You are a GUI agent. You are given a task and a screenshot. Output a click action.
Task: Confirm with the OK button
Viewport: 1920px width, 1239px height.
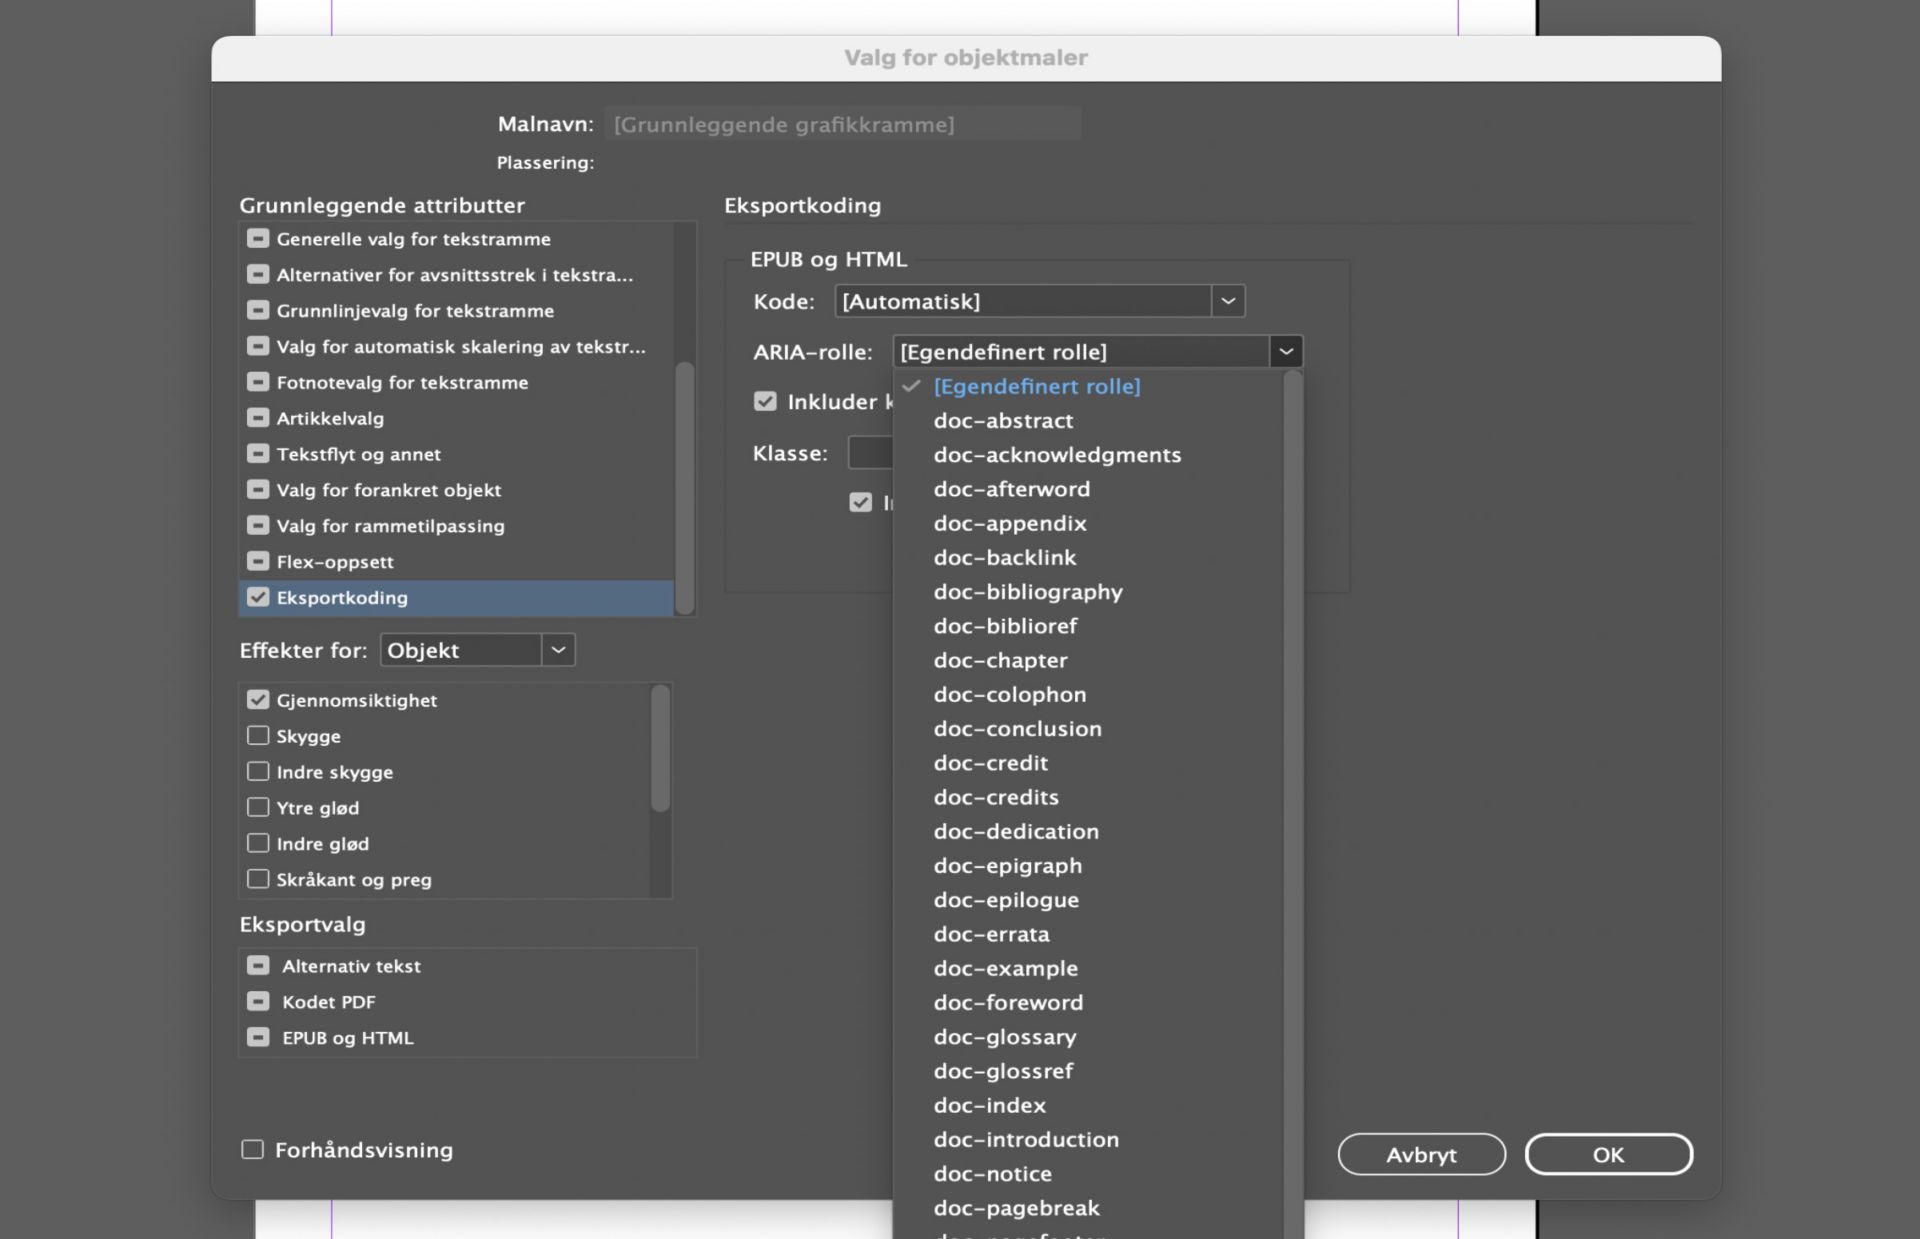[x=1608, y=1155]
